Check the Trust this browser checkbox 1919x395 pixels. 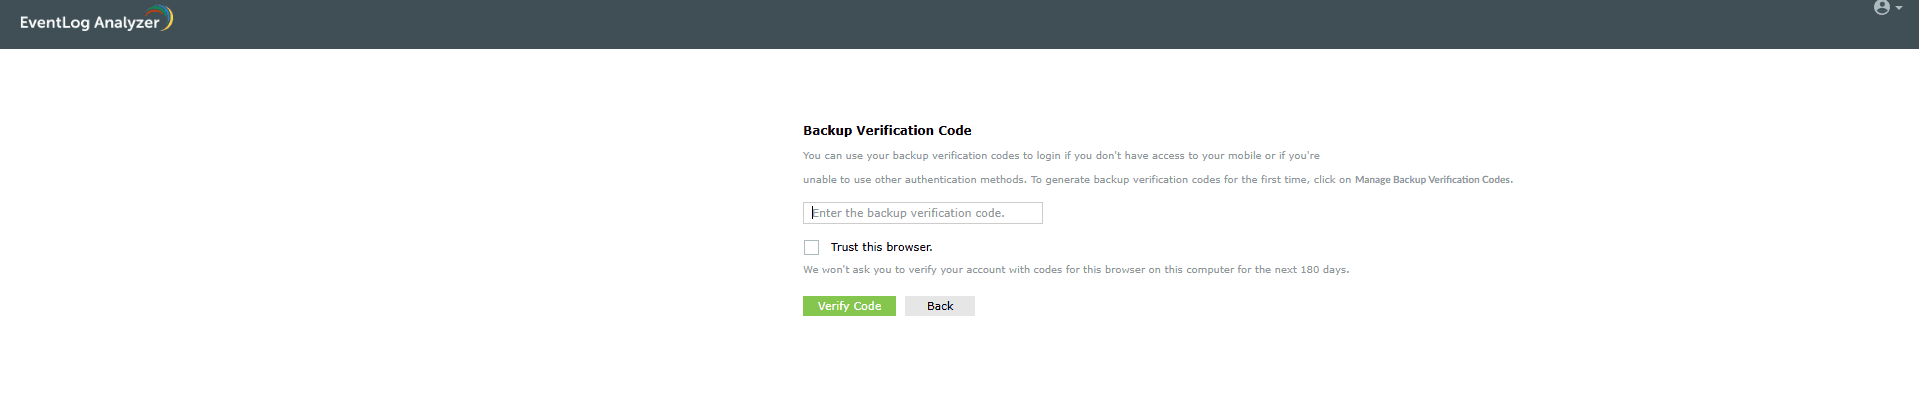811,247
